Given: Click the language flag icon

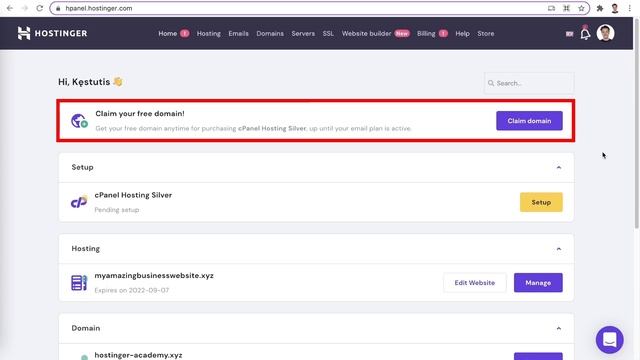Looking at the screenshot, I should pos(569,34).
